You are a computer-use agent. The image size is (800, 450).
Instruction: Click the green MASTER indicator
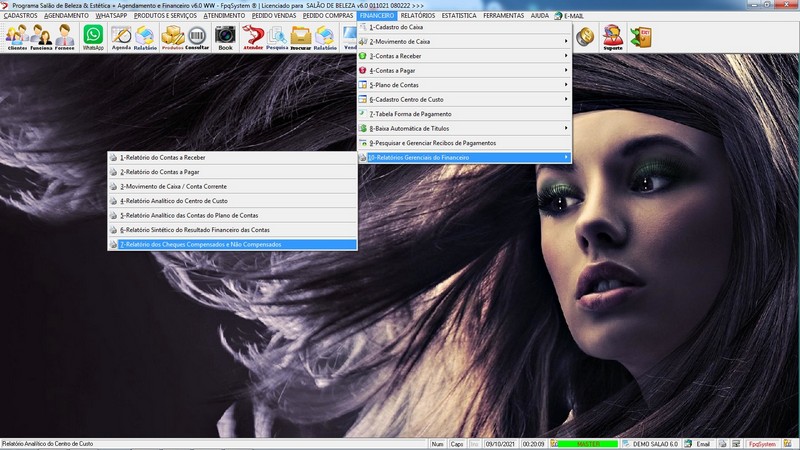point(588,444)
